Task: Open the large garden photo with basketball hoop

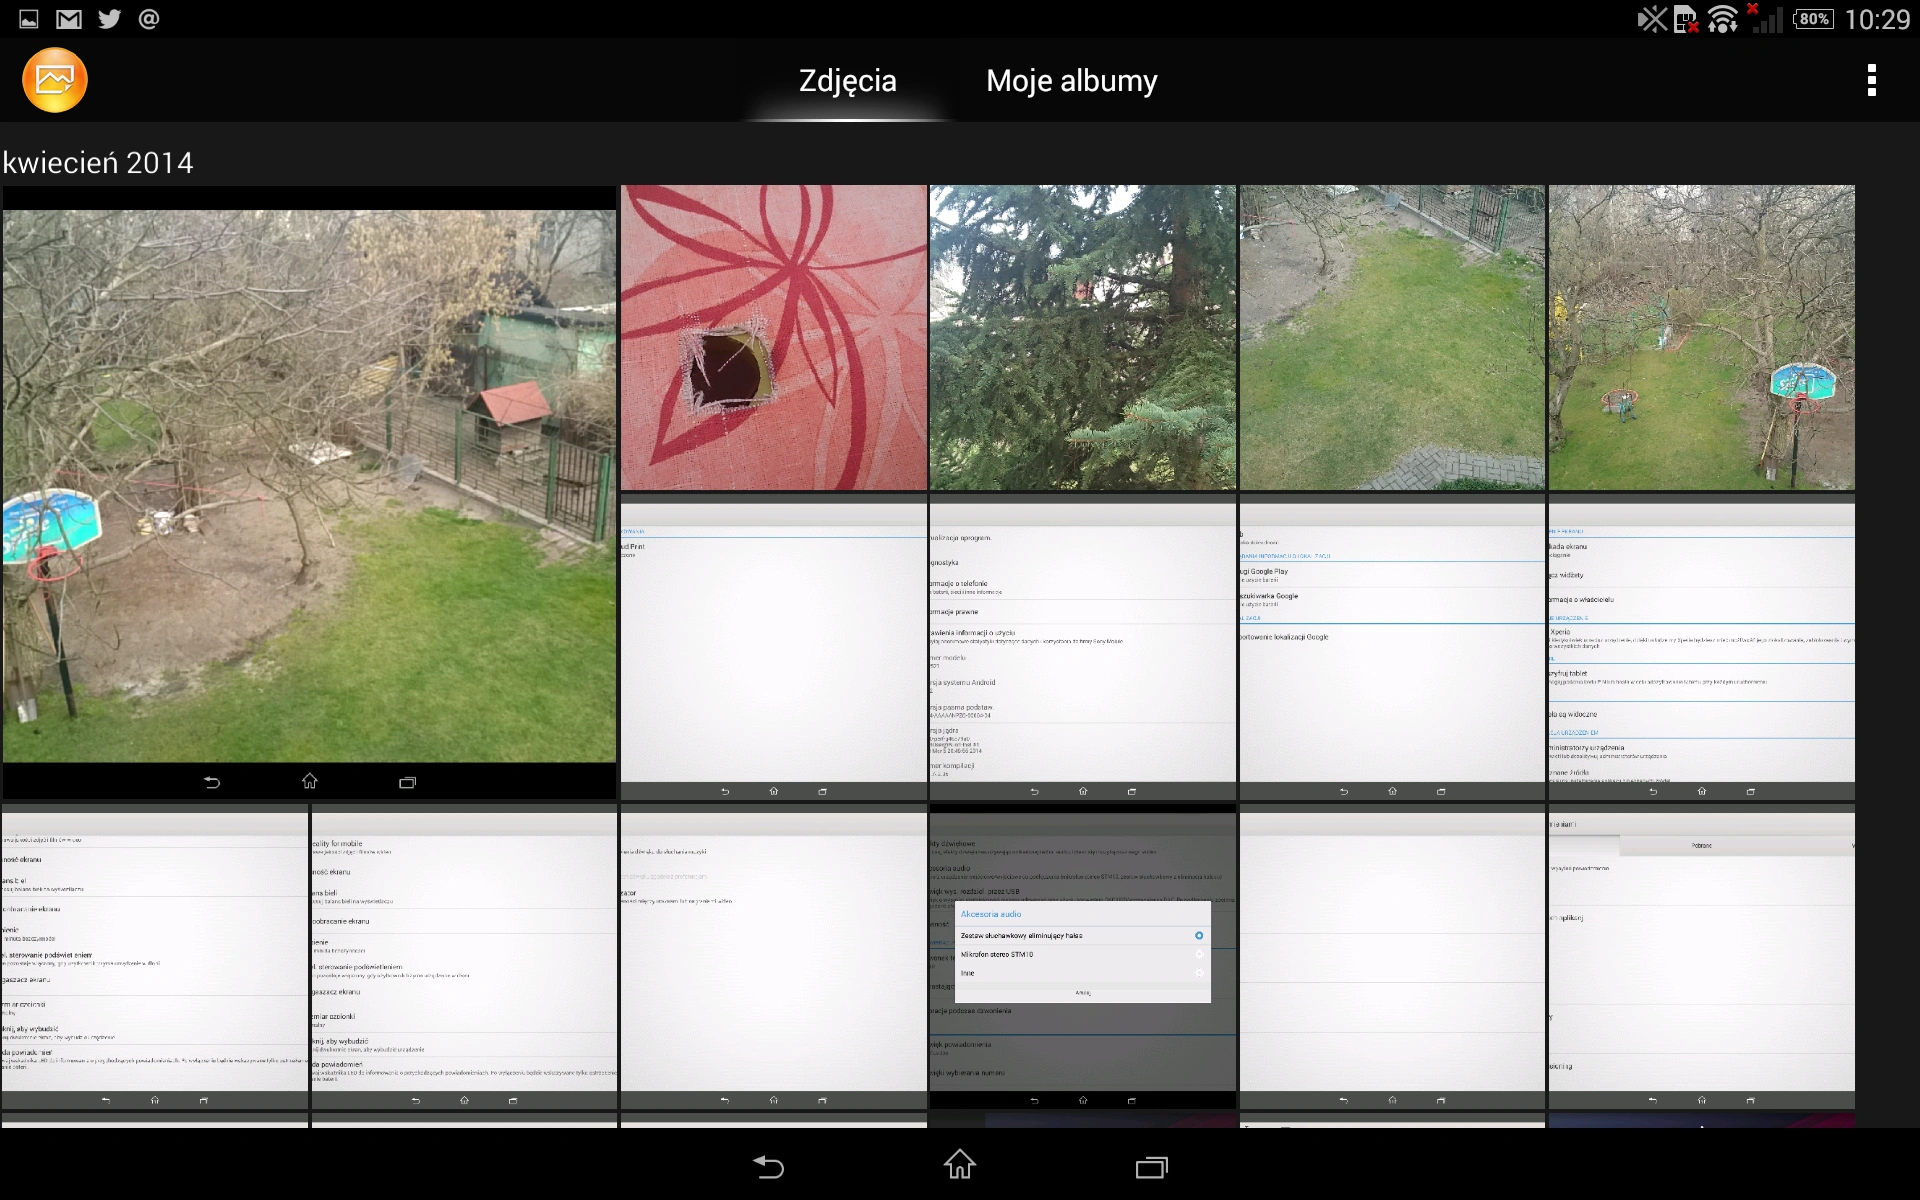Action: [x=309, y=492]
